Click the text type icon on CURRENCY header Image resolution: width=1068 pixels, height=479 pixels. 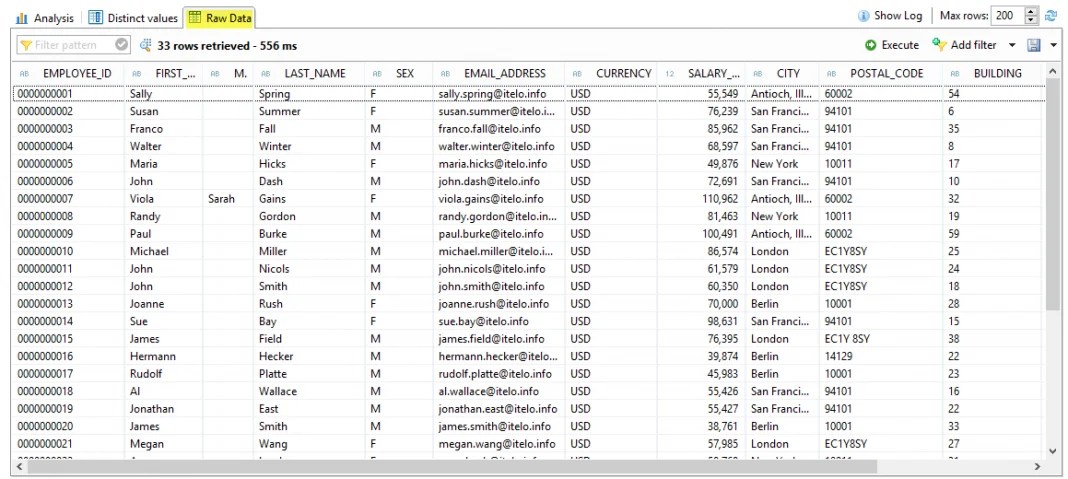[578, 74]
